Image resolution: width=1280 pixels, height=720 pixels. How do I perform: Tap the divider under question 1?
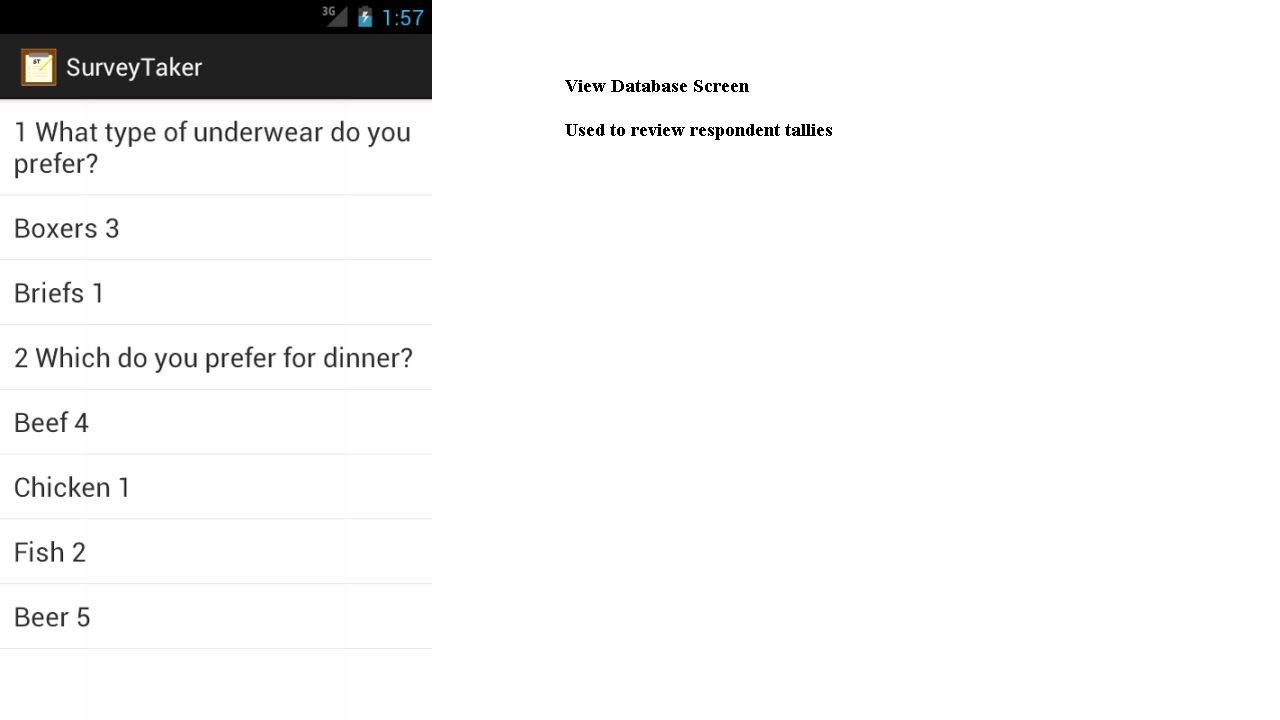(x=215, y=195)
